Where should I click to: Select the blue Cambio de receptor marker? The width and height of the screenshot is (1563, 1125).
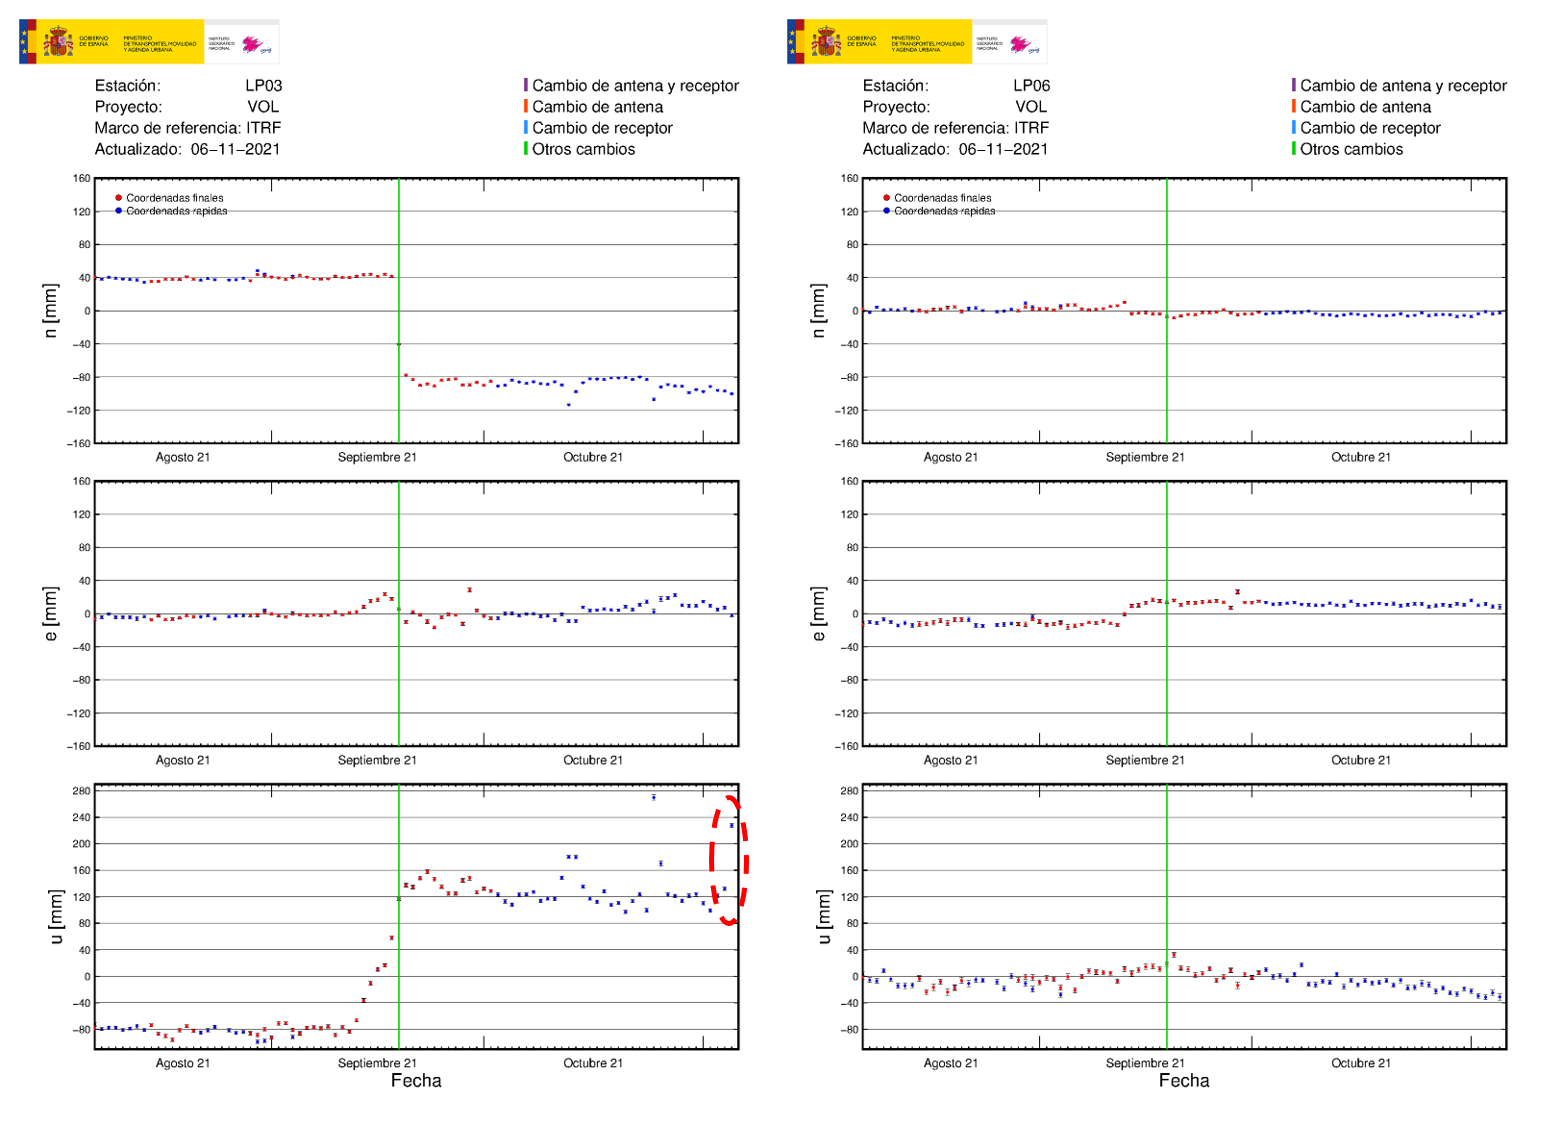pos(528,129)
